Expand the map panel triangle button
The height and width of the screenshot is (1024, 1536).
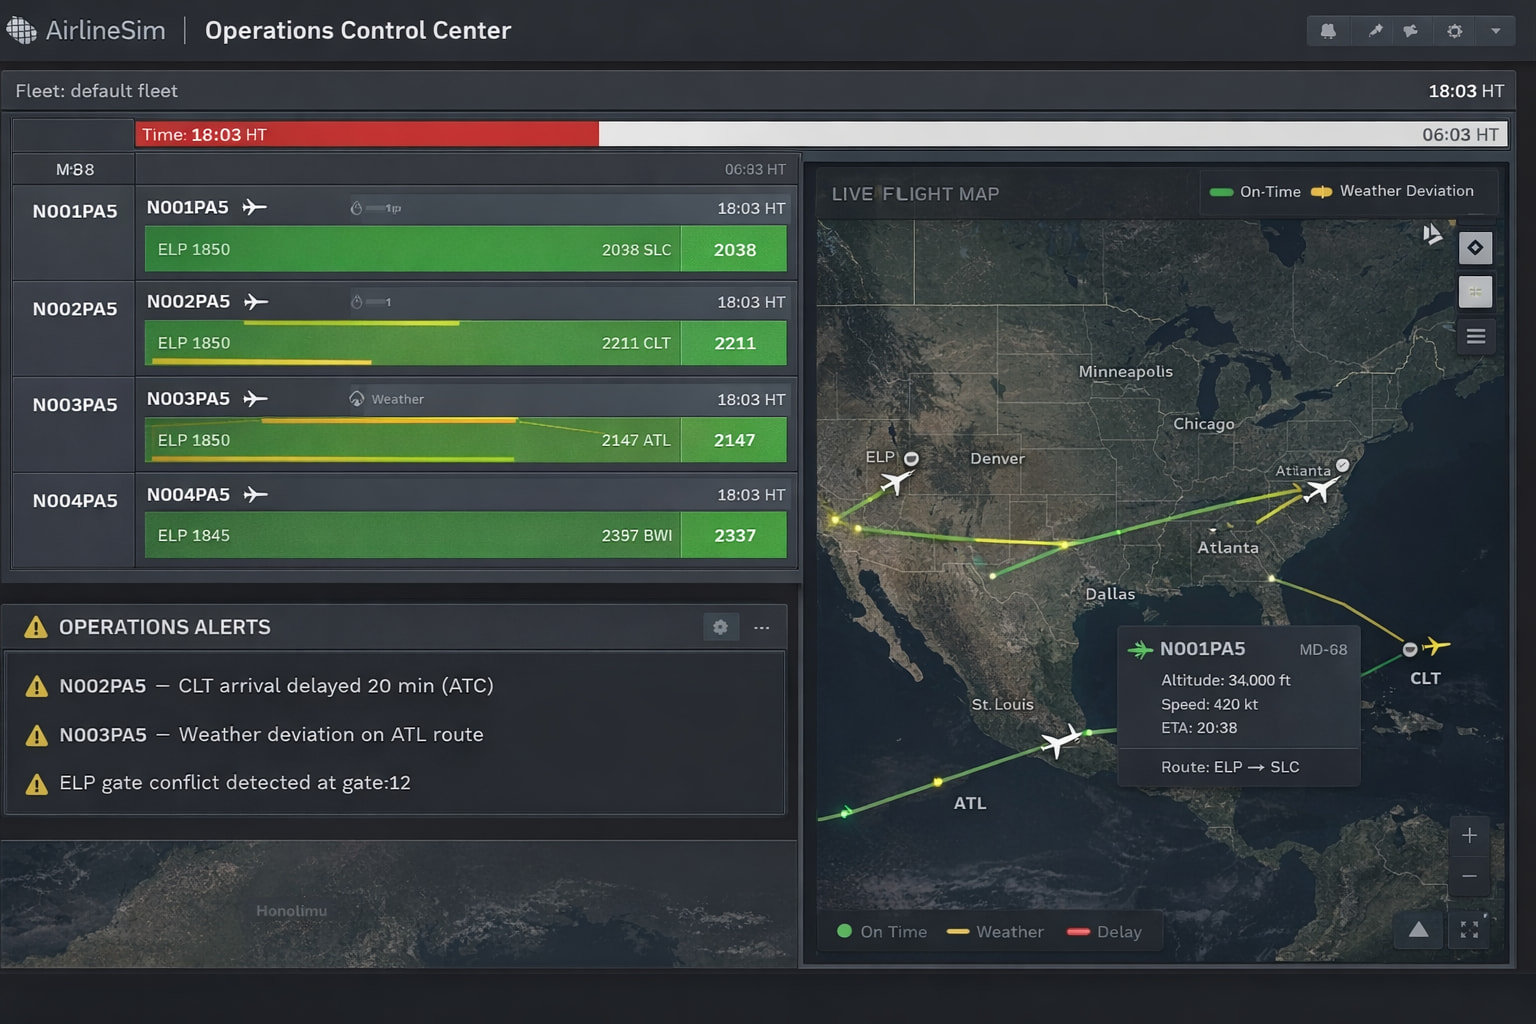pyautogui.click(x=1418, y=930)
